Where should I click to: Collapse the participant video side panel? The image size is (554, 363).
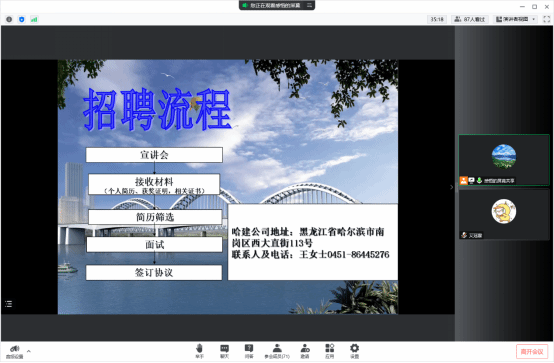pos(452,187)
